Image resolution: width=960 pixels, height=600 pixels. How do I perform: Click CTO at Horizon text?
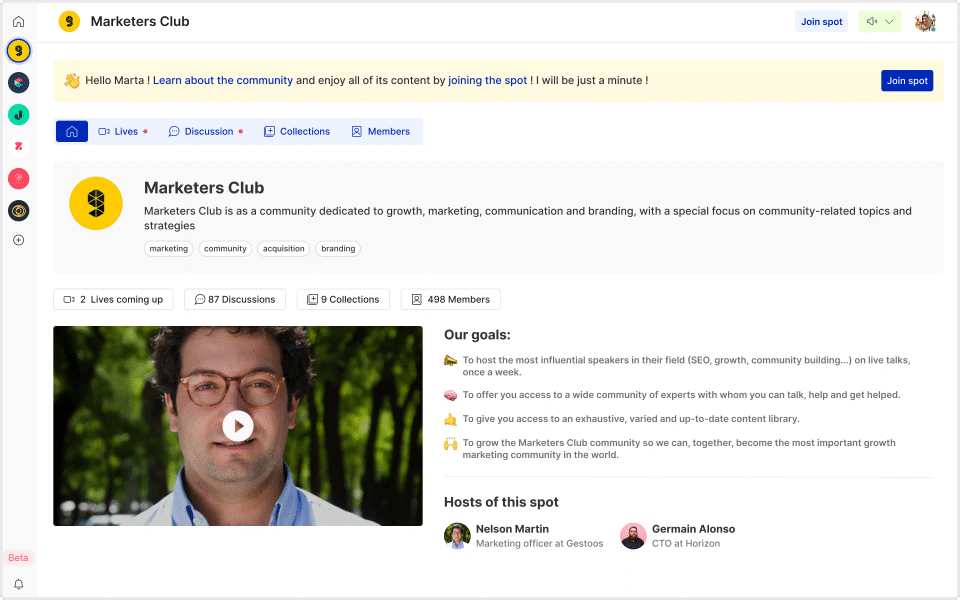click(x=686, y=544)
